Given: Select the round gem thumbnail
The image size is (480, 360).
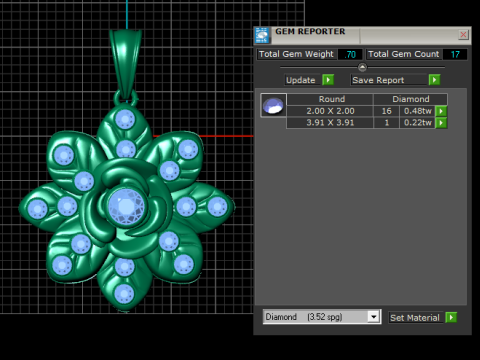Looking at the screenshot, I should click(273, 105).
